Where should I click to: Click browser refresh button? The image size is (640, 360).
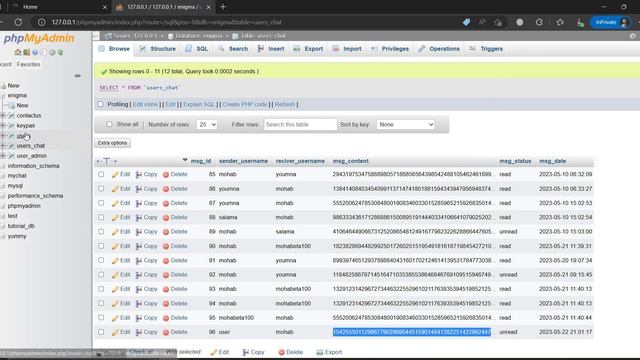coord(18,22)
